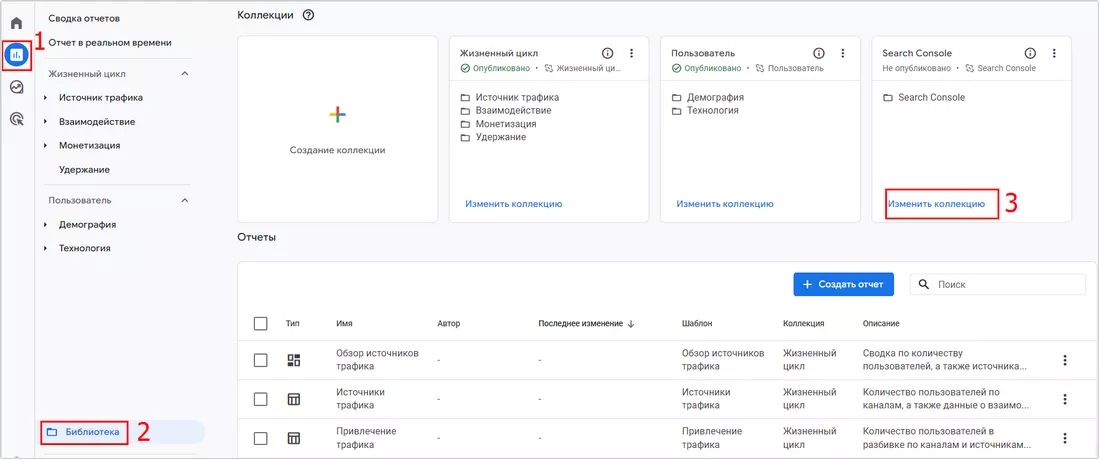Click Тип column header
This screenshot has width=1100, height=460.
[x=293, y=323]
